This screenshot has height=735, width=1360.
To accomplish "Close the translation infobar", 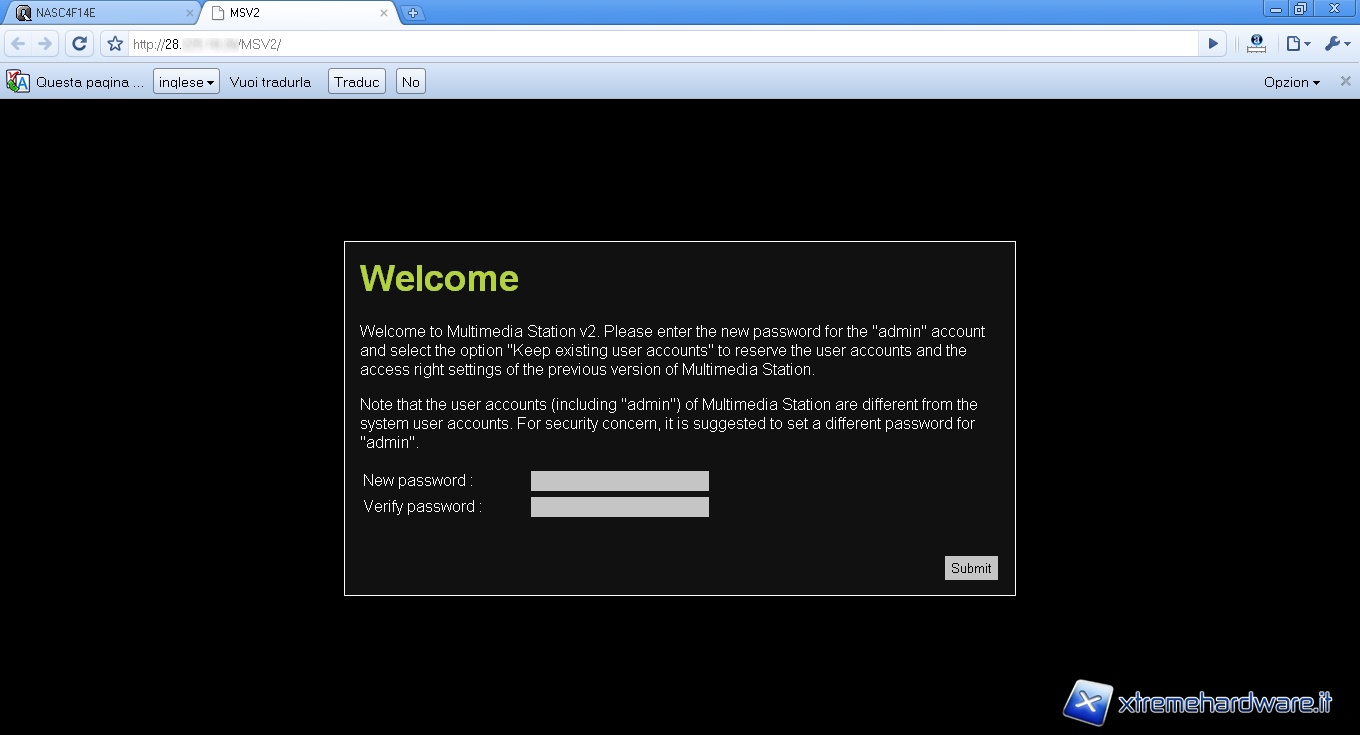I will (x=1345, y=82).
